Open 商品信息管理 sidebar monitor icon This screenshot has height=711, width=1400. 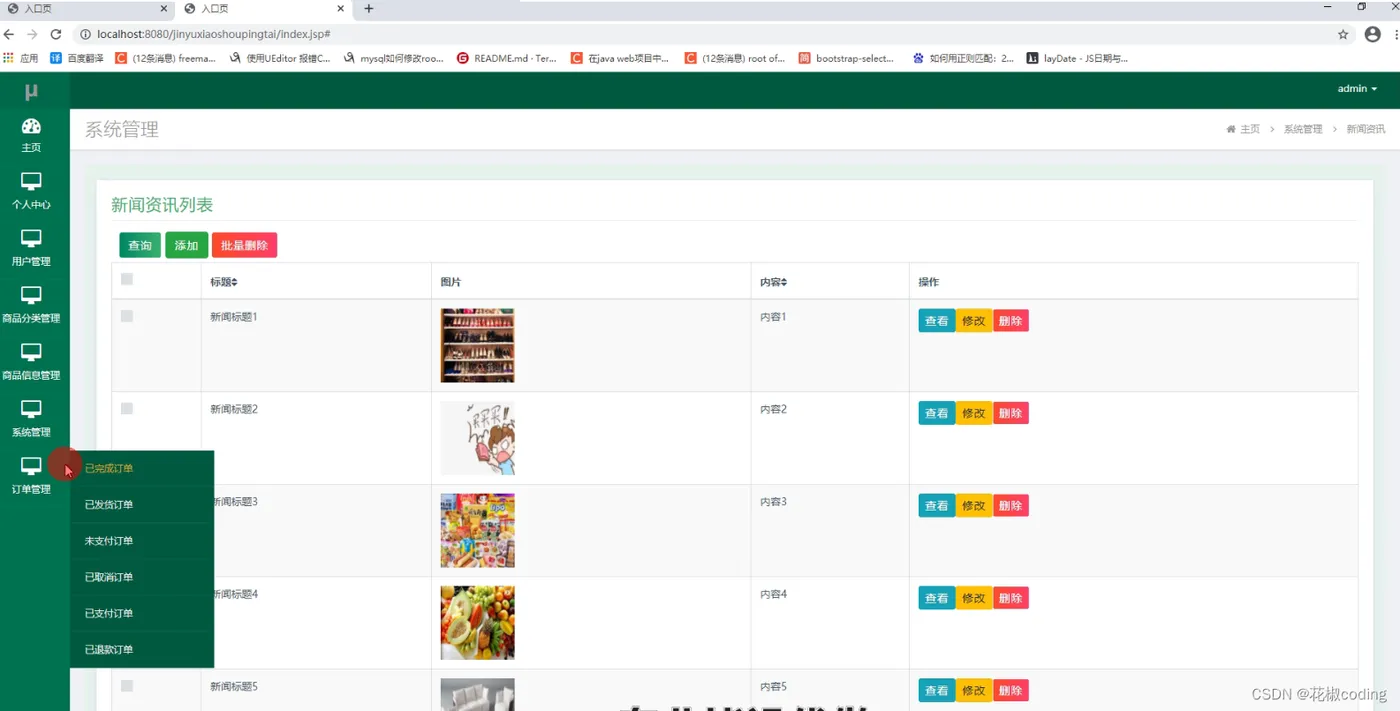pos(31,353)
